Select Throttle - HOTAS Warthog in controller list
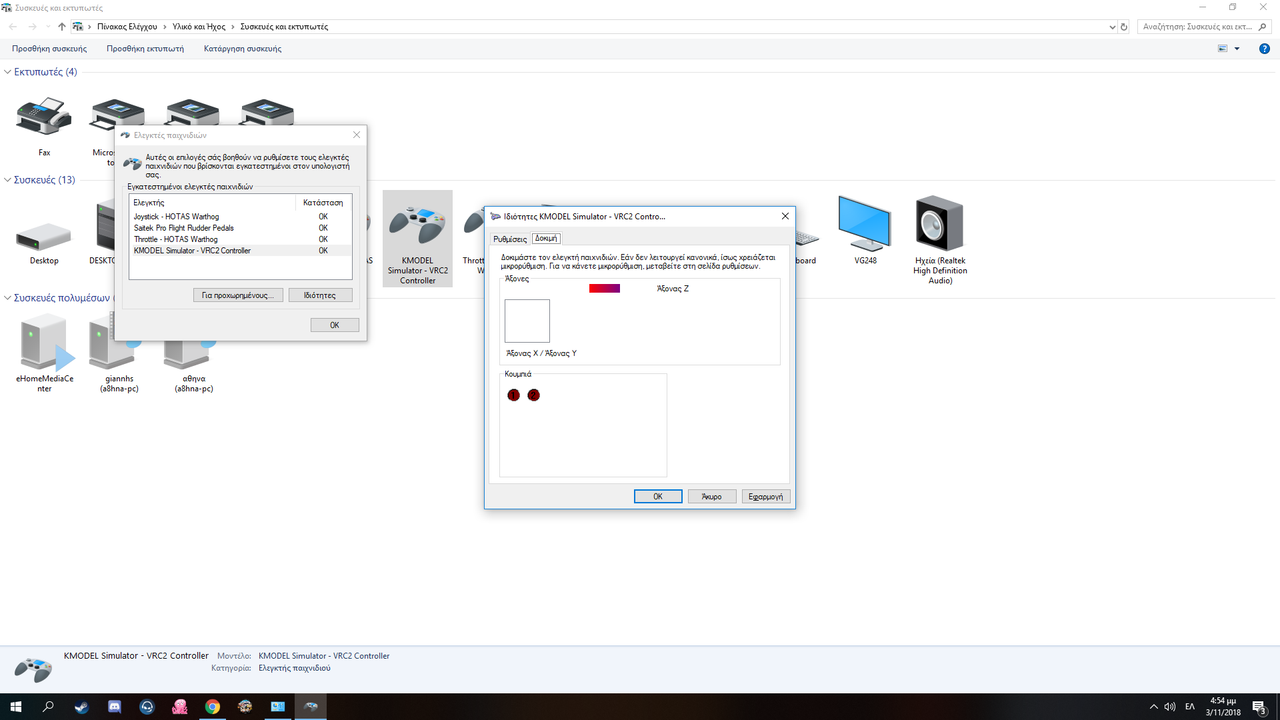1280x720 pixels. pyautogui.click(x=241, y=239)
